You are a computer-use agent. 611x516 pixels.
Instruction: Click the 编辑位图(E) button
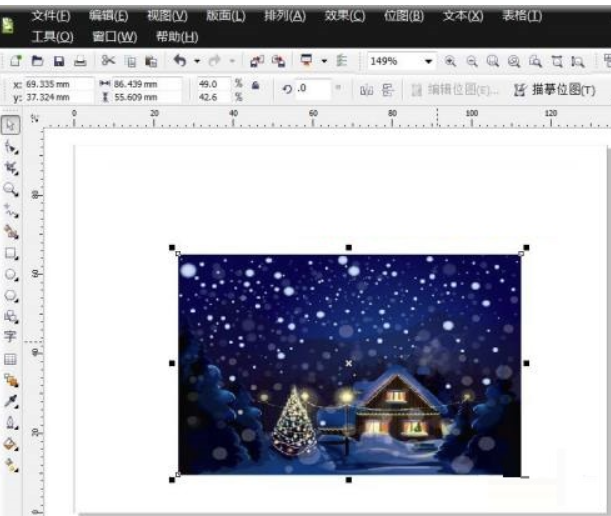click(455, 90)
